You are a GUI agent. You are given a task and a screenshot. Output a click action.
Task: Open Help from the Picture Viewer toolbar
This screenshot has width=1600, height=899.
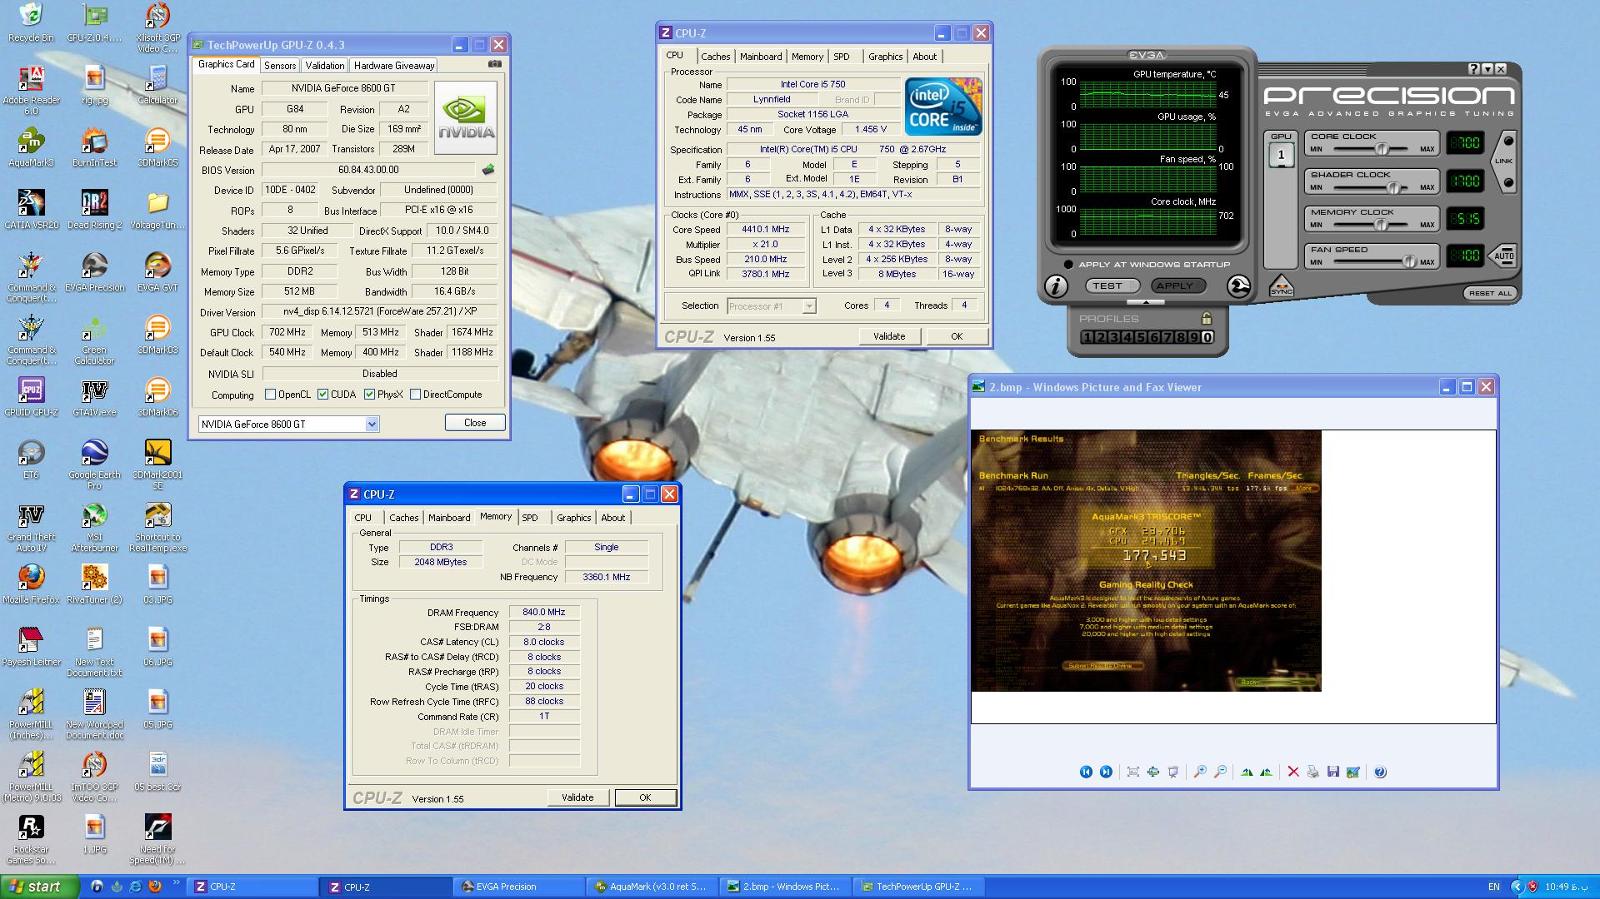coord(1380,771)
